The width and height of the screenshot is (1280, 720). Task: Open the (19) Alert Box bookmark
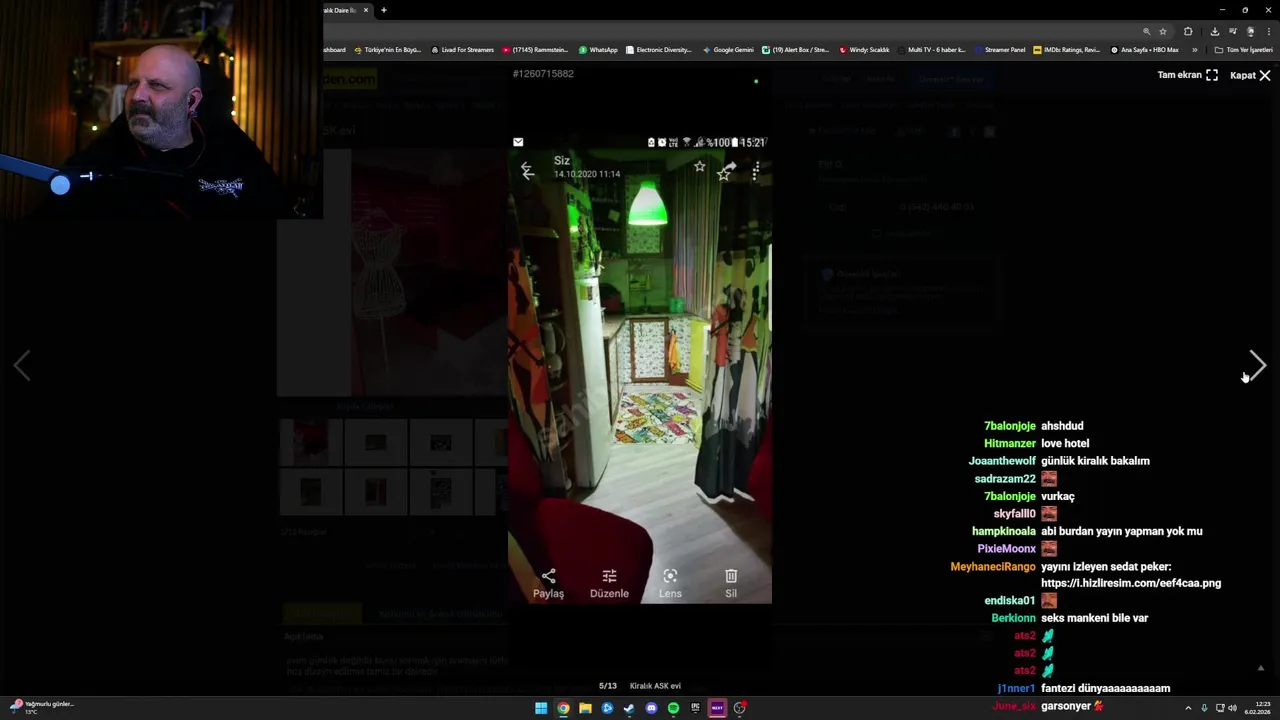[795, 50]
